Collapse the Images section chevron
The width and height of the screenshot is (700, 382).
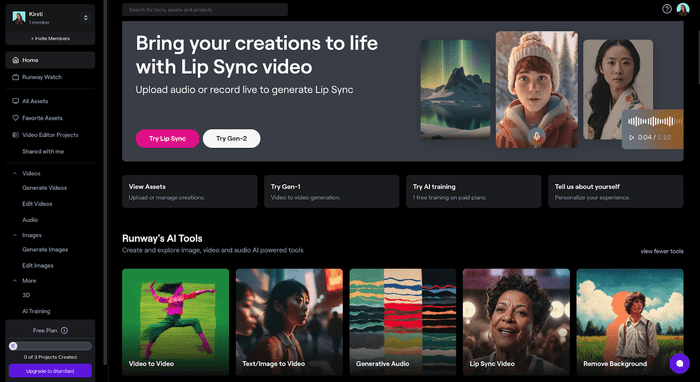[15, 235]
